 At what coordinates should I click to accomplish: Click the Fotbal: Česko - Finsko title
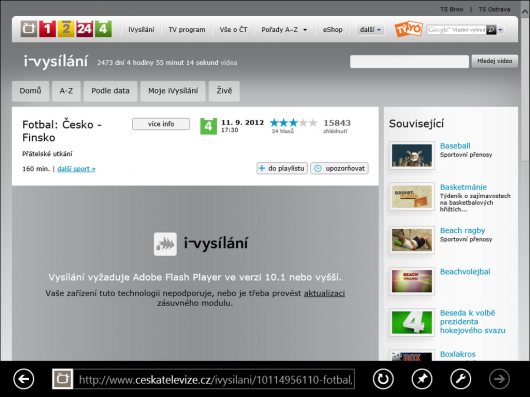(x=62, y=131)
